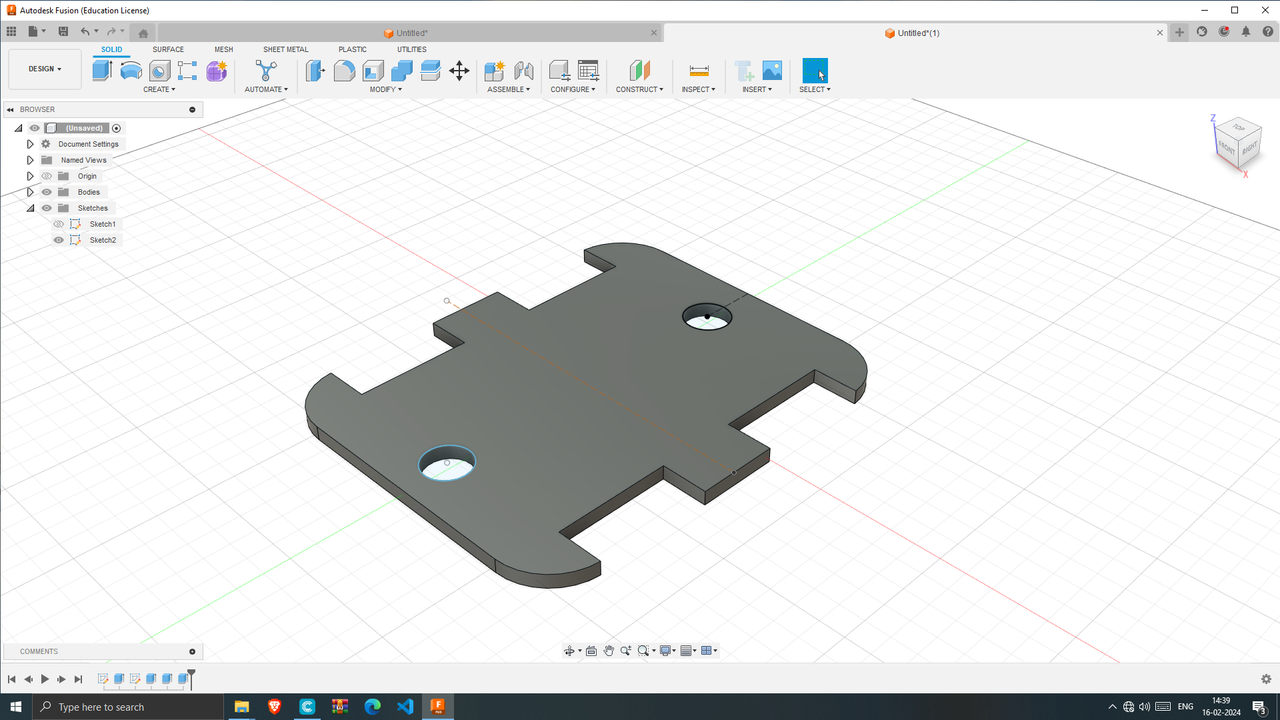
Task: Open the Assemble dropdown menu
Action: pyautogui.click(x=509, y=89)
